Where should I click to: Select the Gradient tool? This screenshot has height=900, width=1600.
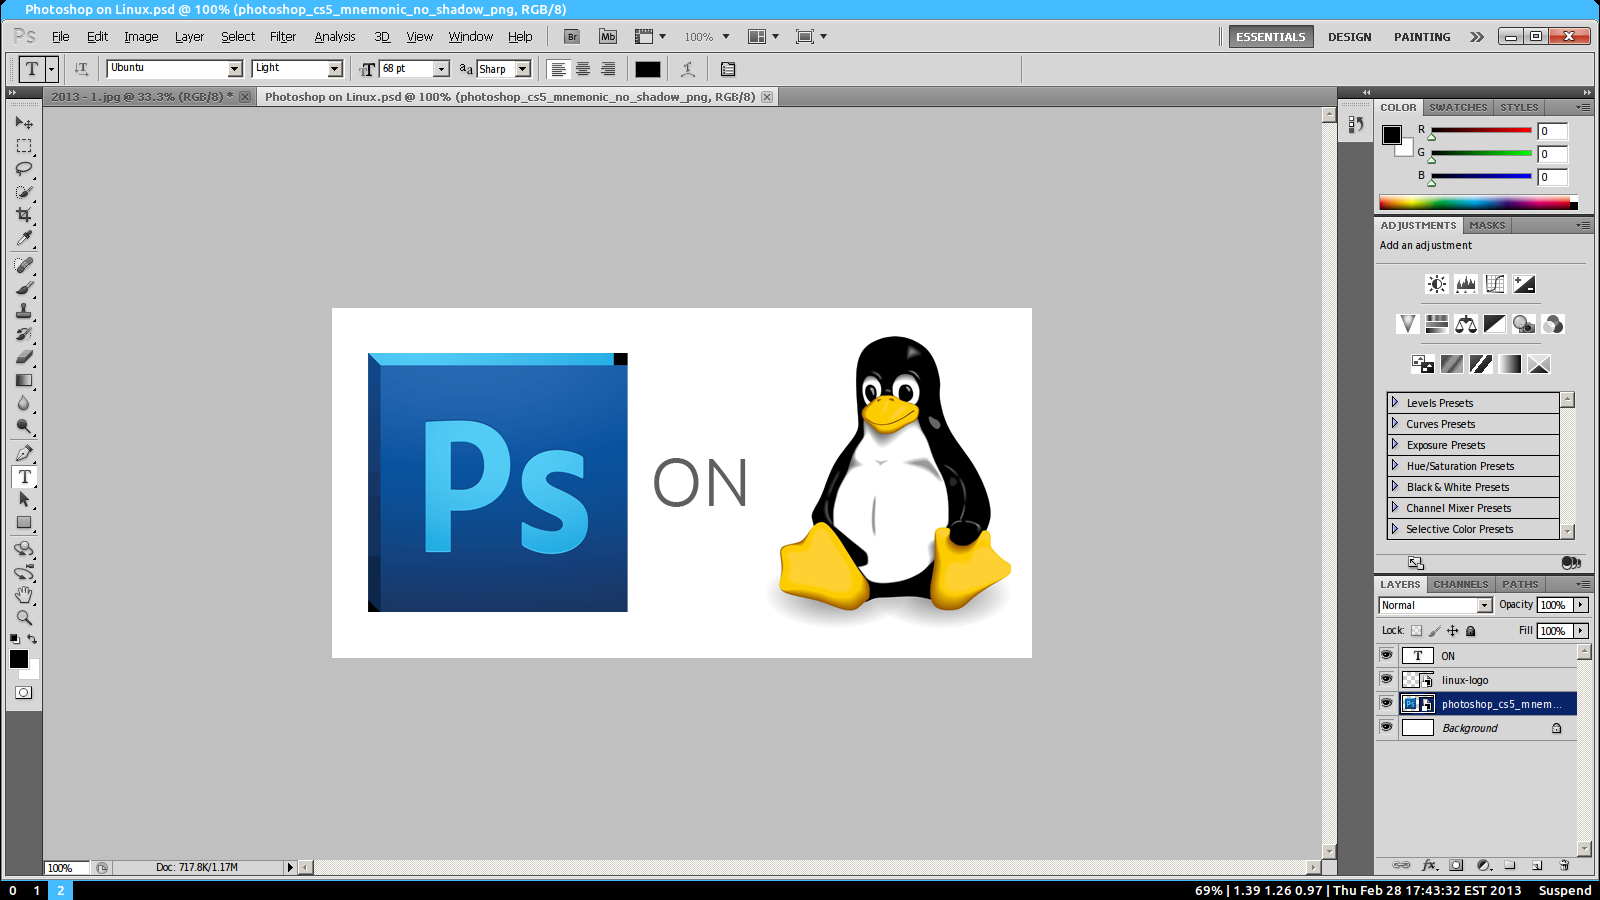[x=24, y=380]
